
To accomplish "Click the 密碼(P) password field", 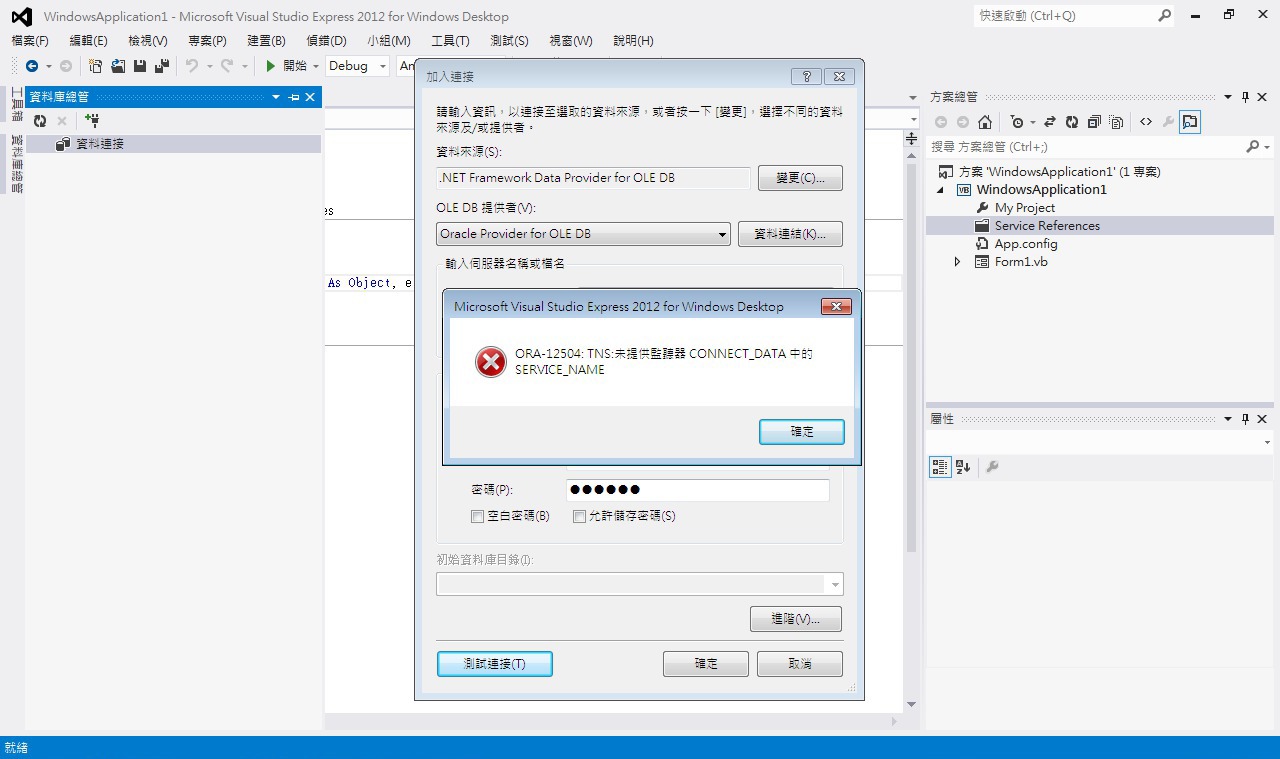I will 698,490.
